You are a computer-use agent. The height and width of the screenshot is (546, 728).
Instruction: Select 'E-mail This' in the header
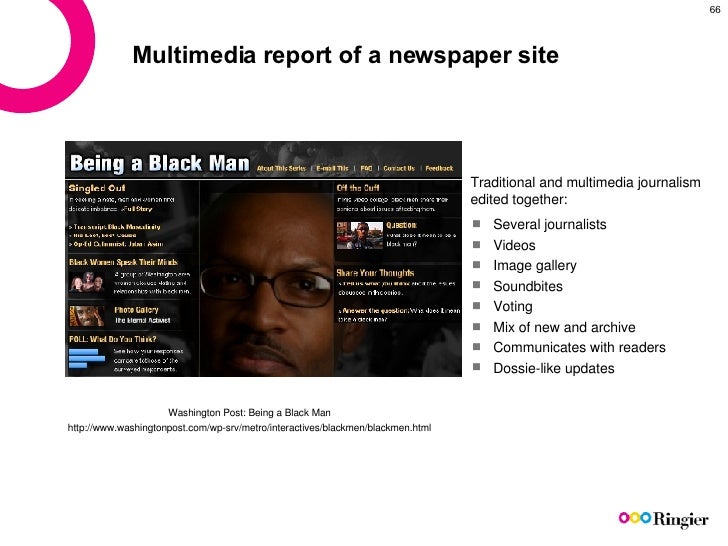pyautogui.click(x=332, y=169)
